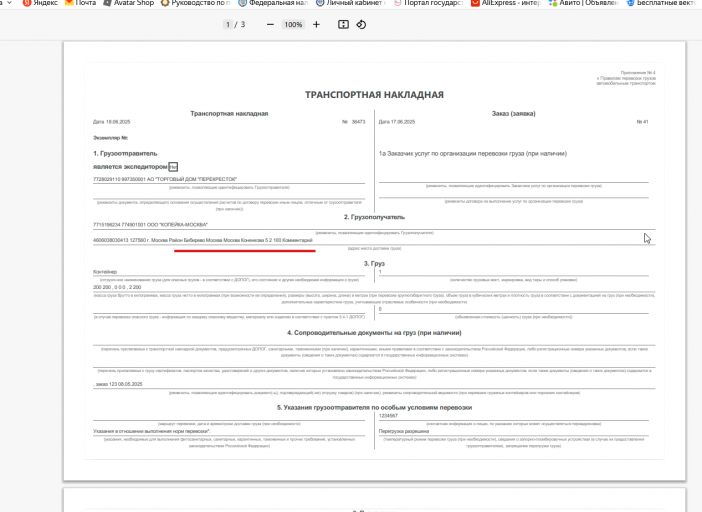Click the '1. Грузоотправитель' heading
The height and width of the screenshot is (512, 702).
pos(125,154)
